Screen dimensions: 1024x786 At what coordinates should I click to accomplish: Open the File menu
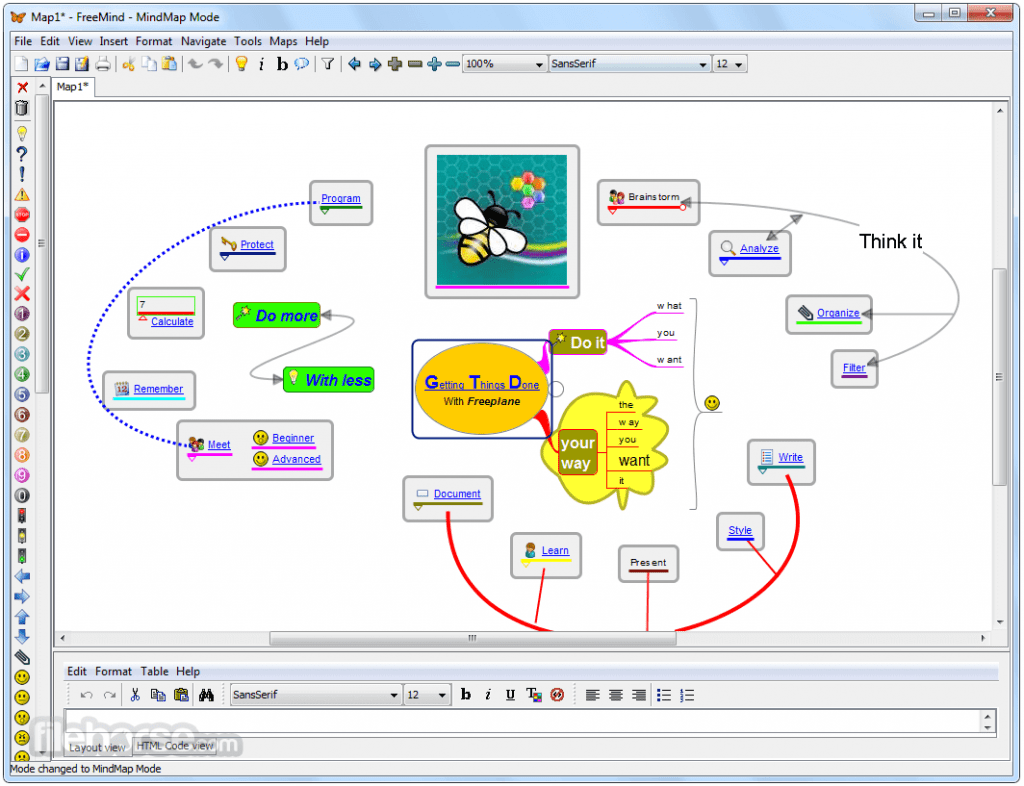point(23,41)
